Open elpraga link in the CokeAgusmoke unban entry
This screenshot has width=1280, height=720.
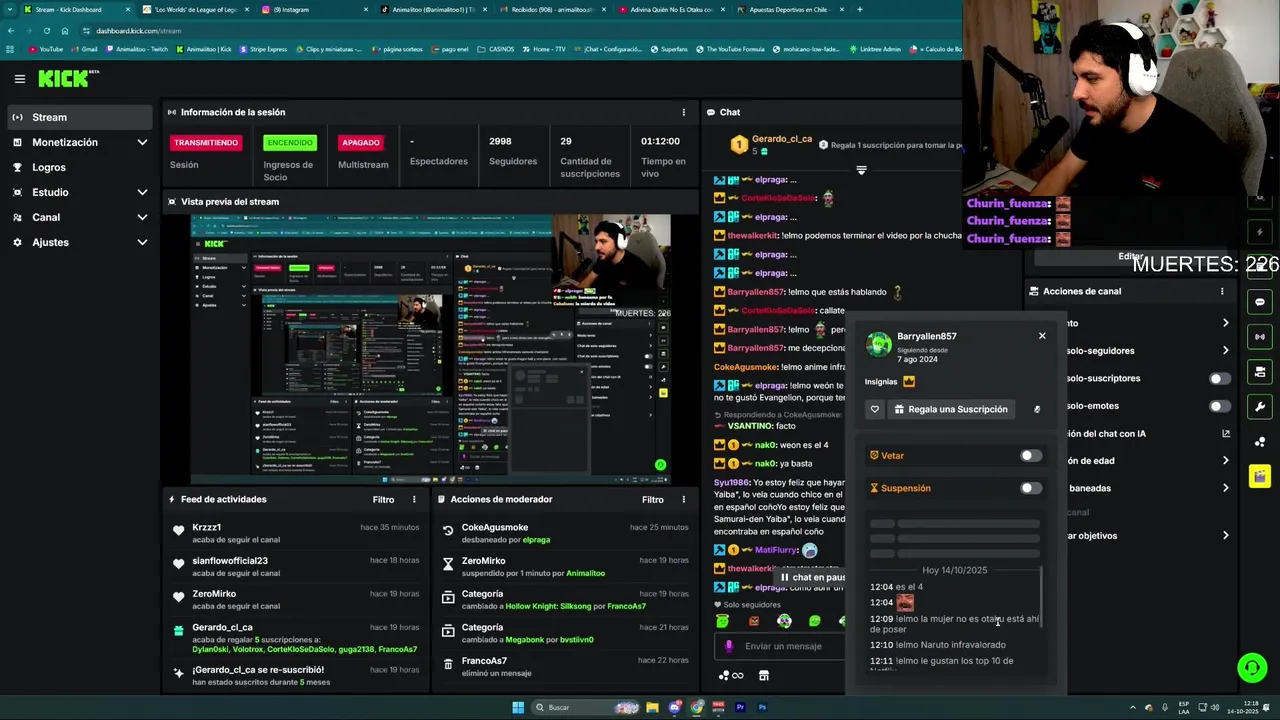pyautogui.click(x=536, y=540)
